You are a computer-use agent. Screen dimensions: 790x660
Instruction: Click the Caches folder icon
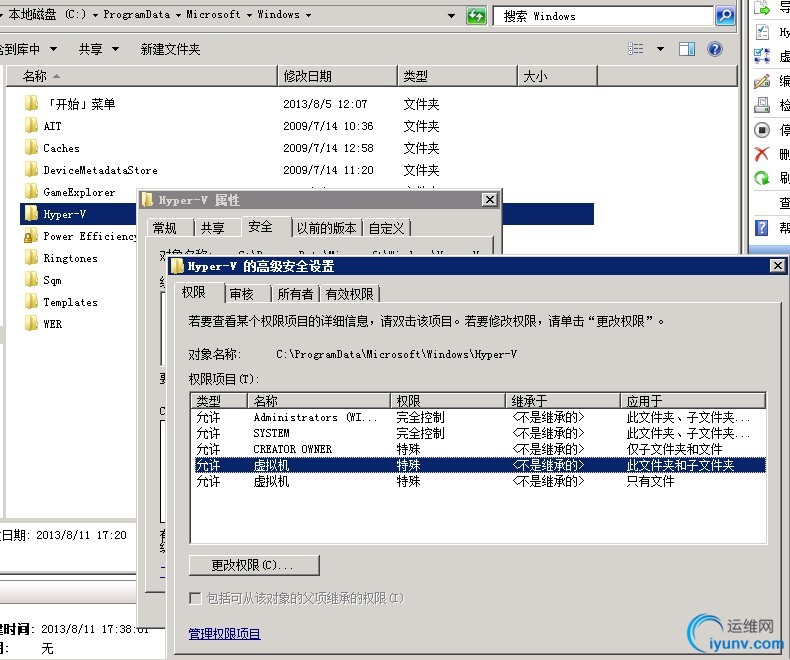pos(31,148)
